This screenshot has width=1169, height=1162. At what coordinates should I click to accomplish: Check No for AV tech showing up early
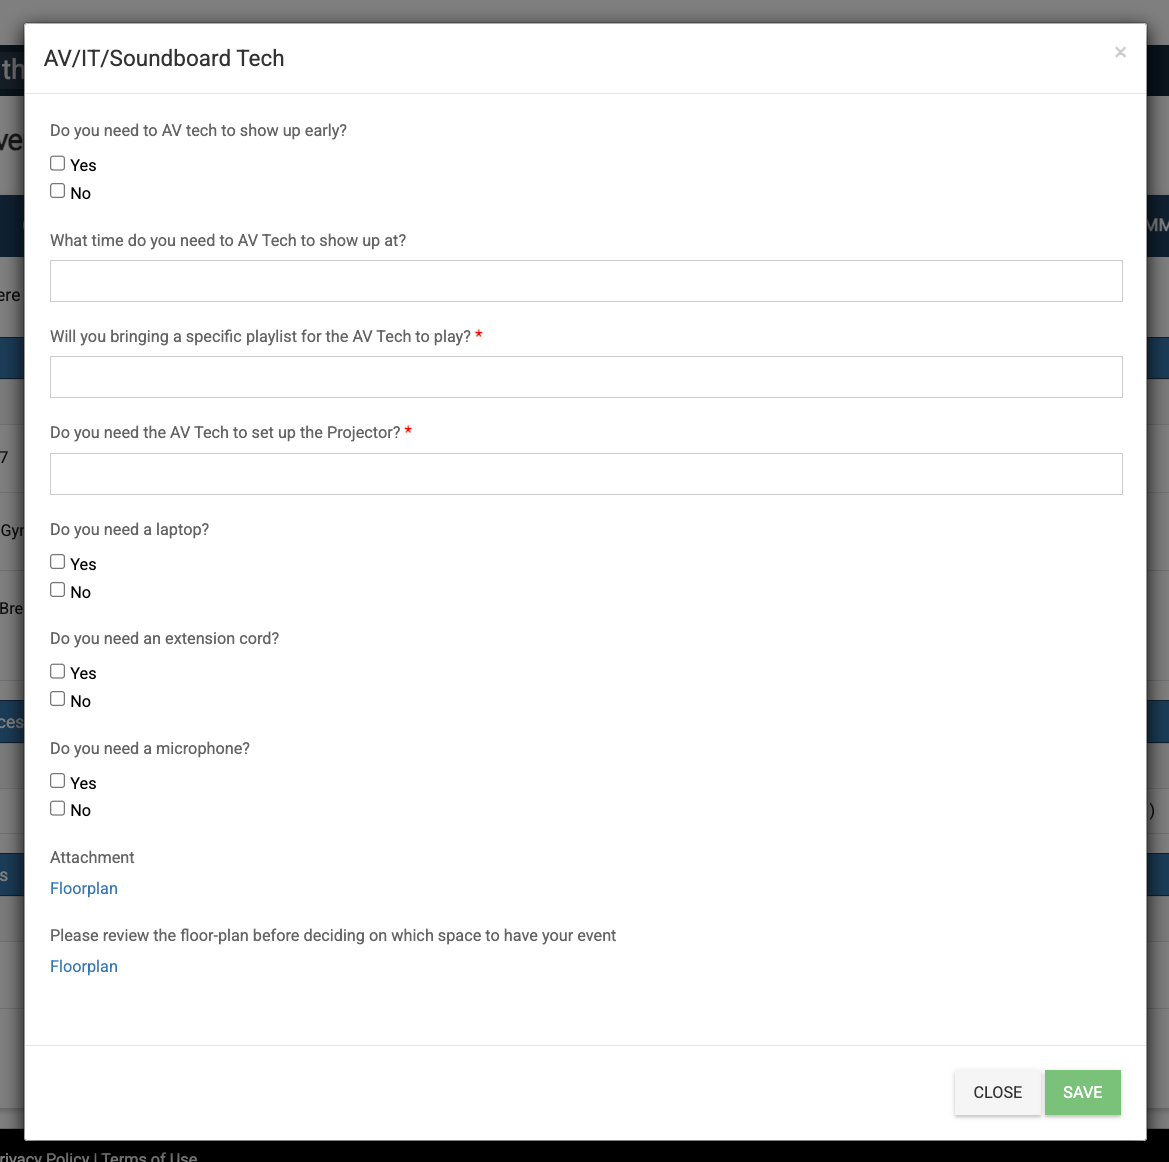[58, 191]
